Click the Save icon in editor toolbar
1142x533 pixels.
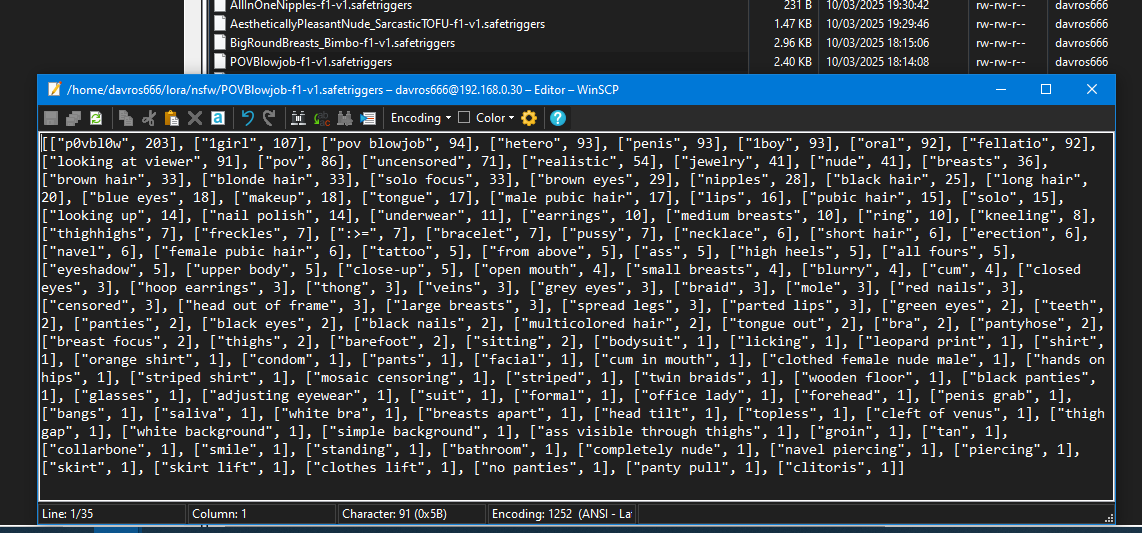[51, 118]
